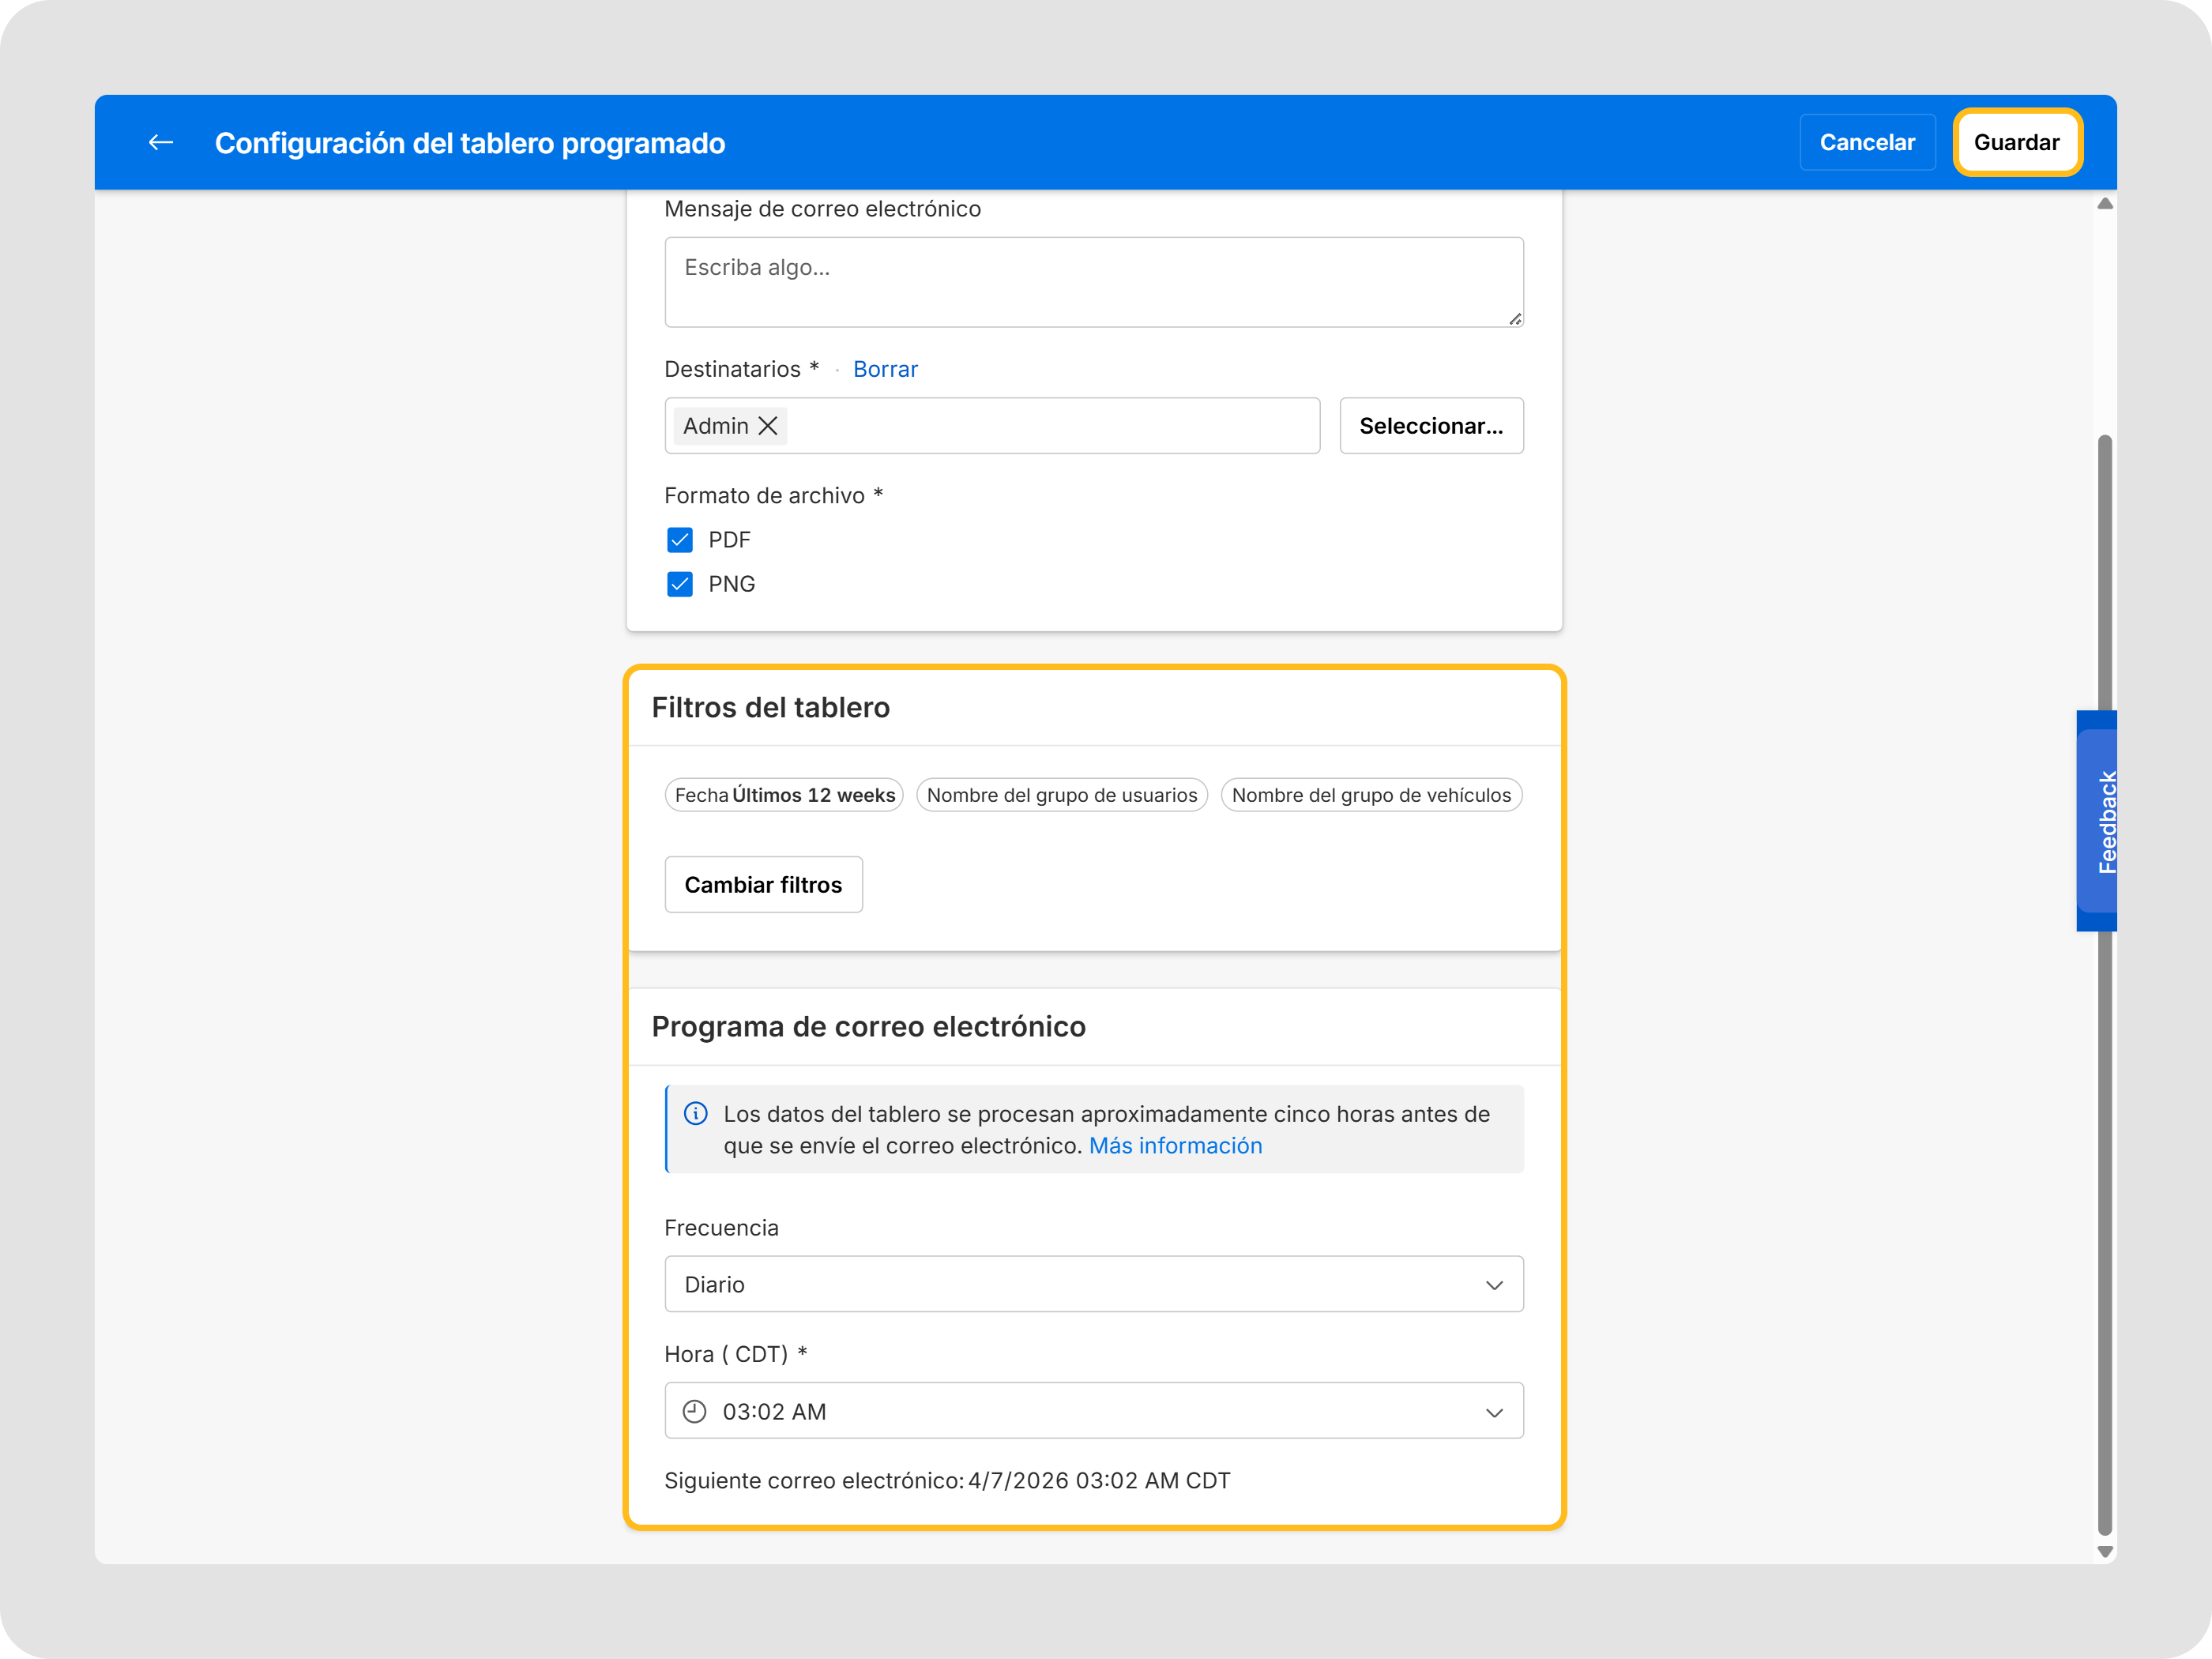Click inside the Escriba algo message field
The width and height of the screenshot is (2212, 1659).
pyautogui.click(x=1094, y=281)
